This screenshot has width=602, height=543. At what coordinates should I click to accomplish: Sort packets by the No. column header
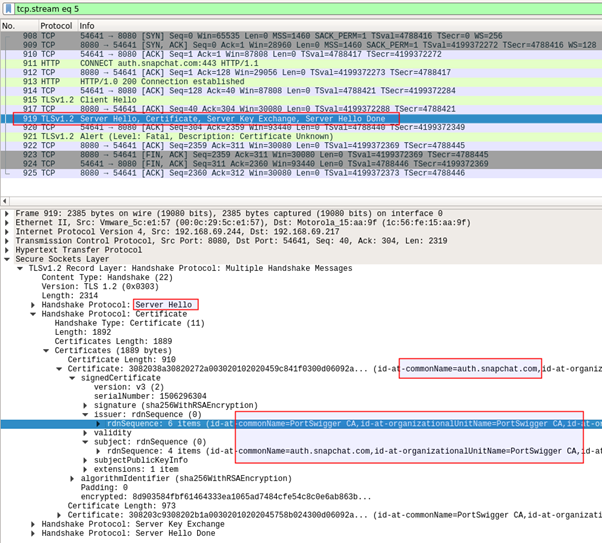coord(13,24)
